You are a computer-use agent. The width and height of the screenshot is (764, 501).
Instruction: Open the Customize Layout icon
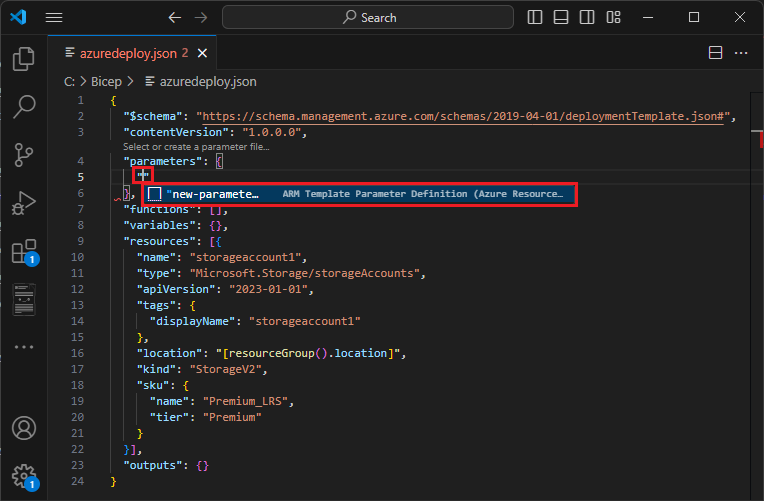(613, 18)
